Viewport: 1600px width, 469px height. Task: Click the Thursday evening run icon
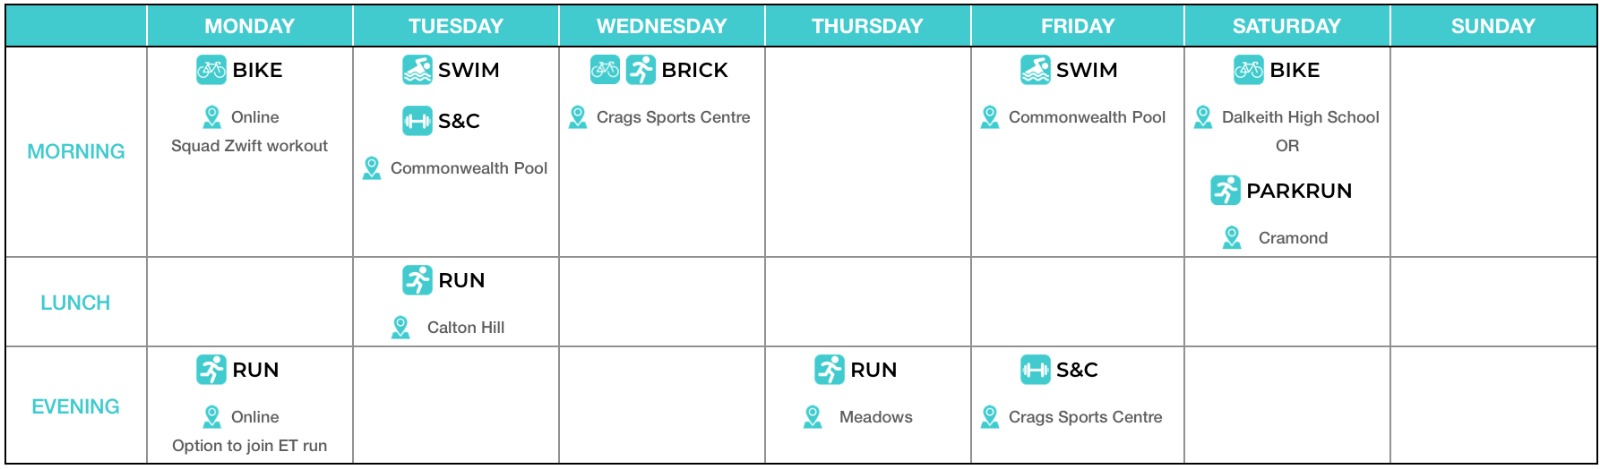(829, 370)
